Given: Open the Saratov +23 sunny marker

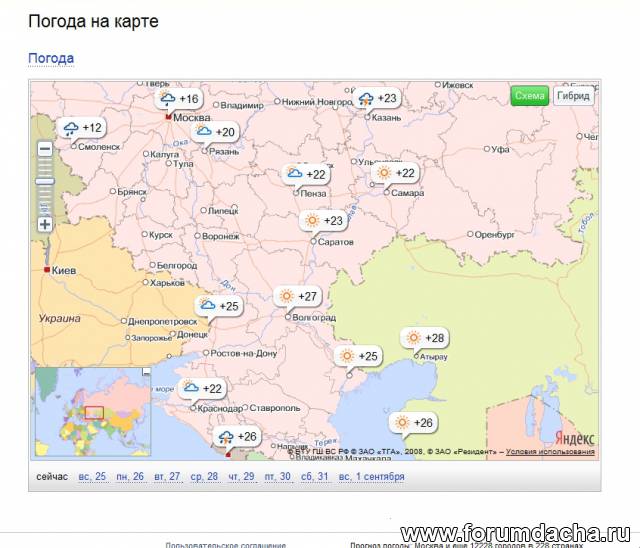Looking at the screenshot, I should [x=323, y=220].
